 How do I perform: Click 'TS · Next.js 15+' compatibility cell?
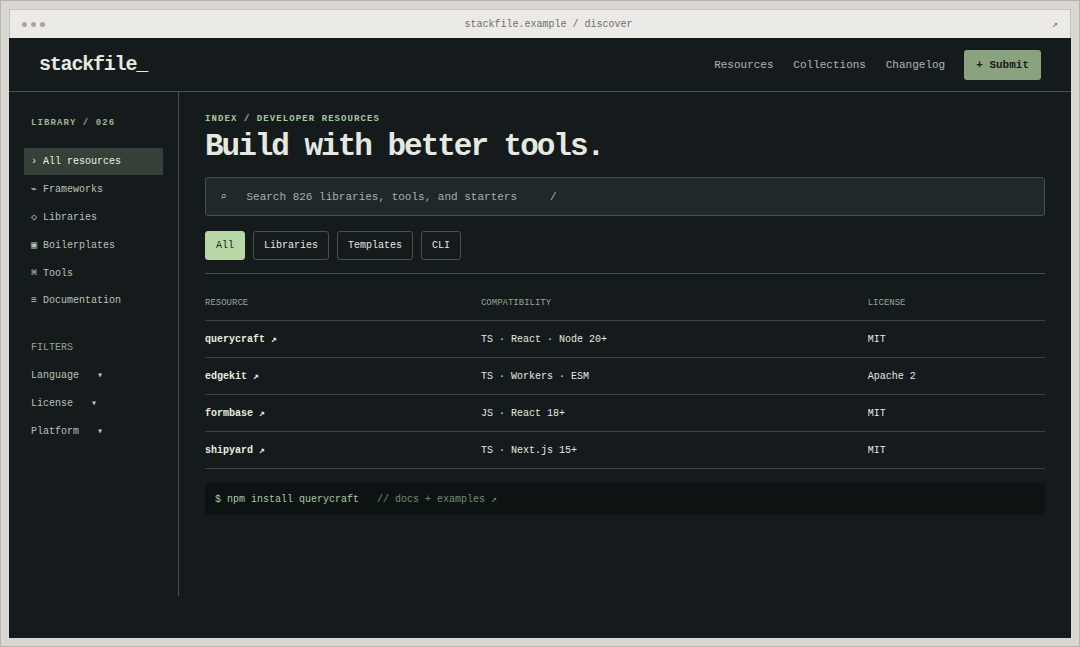[528, 450]
